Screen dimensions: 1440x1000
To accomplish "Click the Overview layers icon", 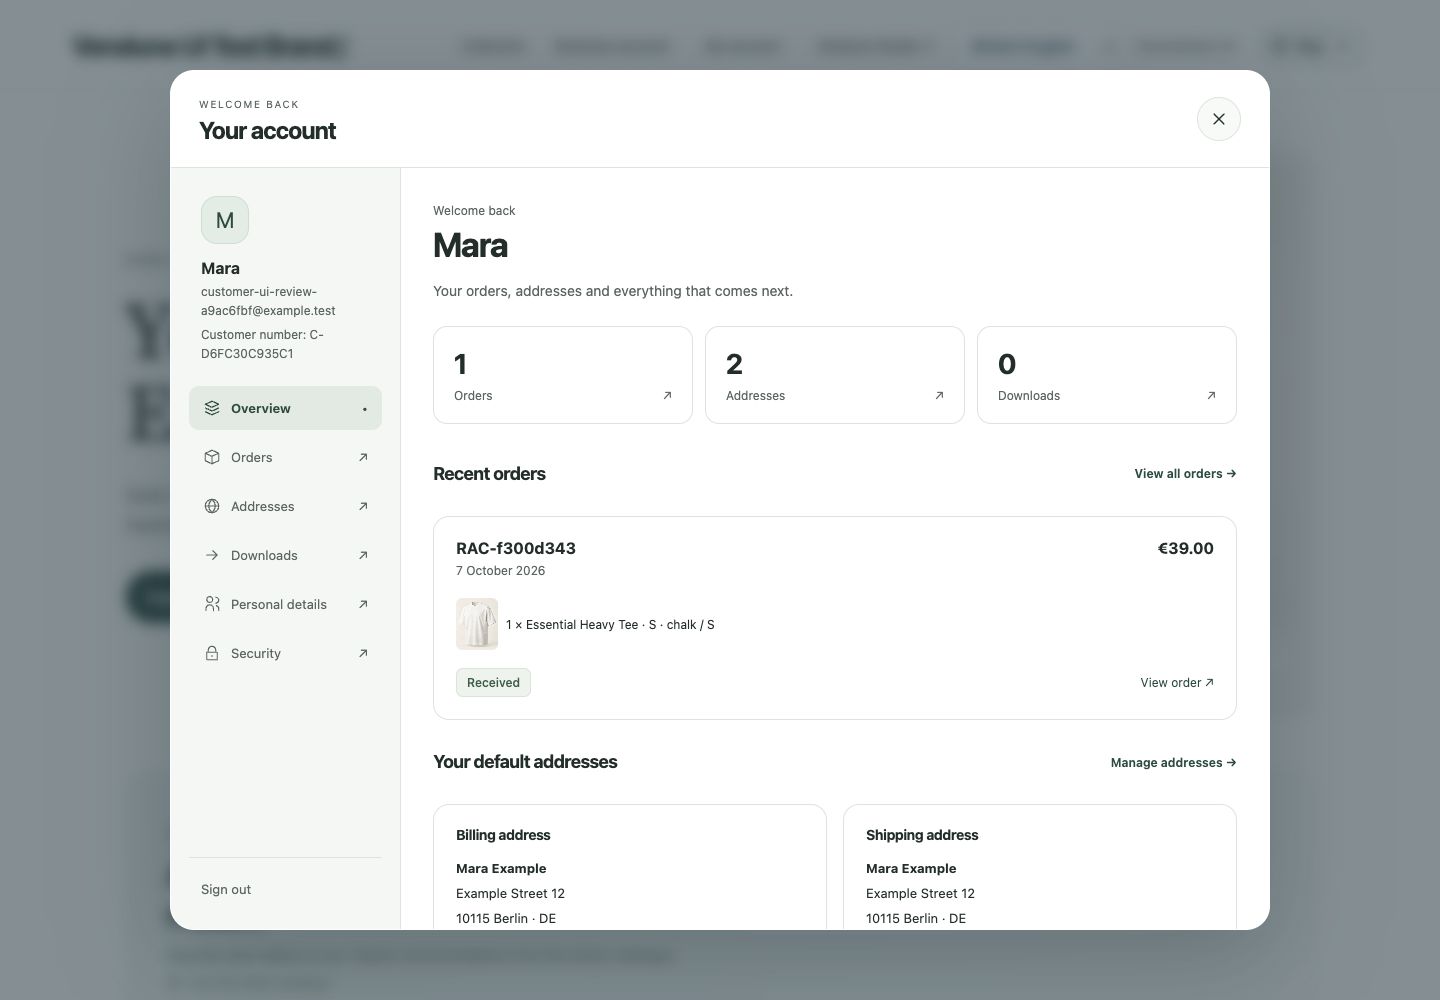I will (212, 408).
